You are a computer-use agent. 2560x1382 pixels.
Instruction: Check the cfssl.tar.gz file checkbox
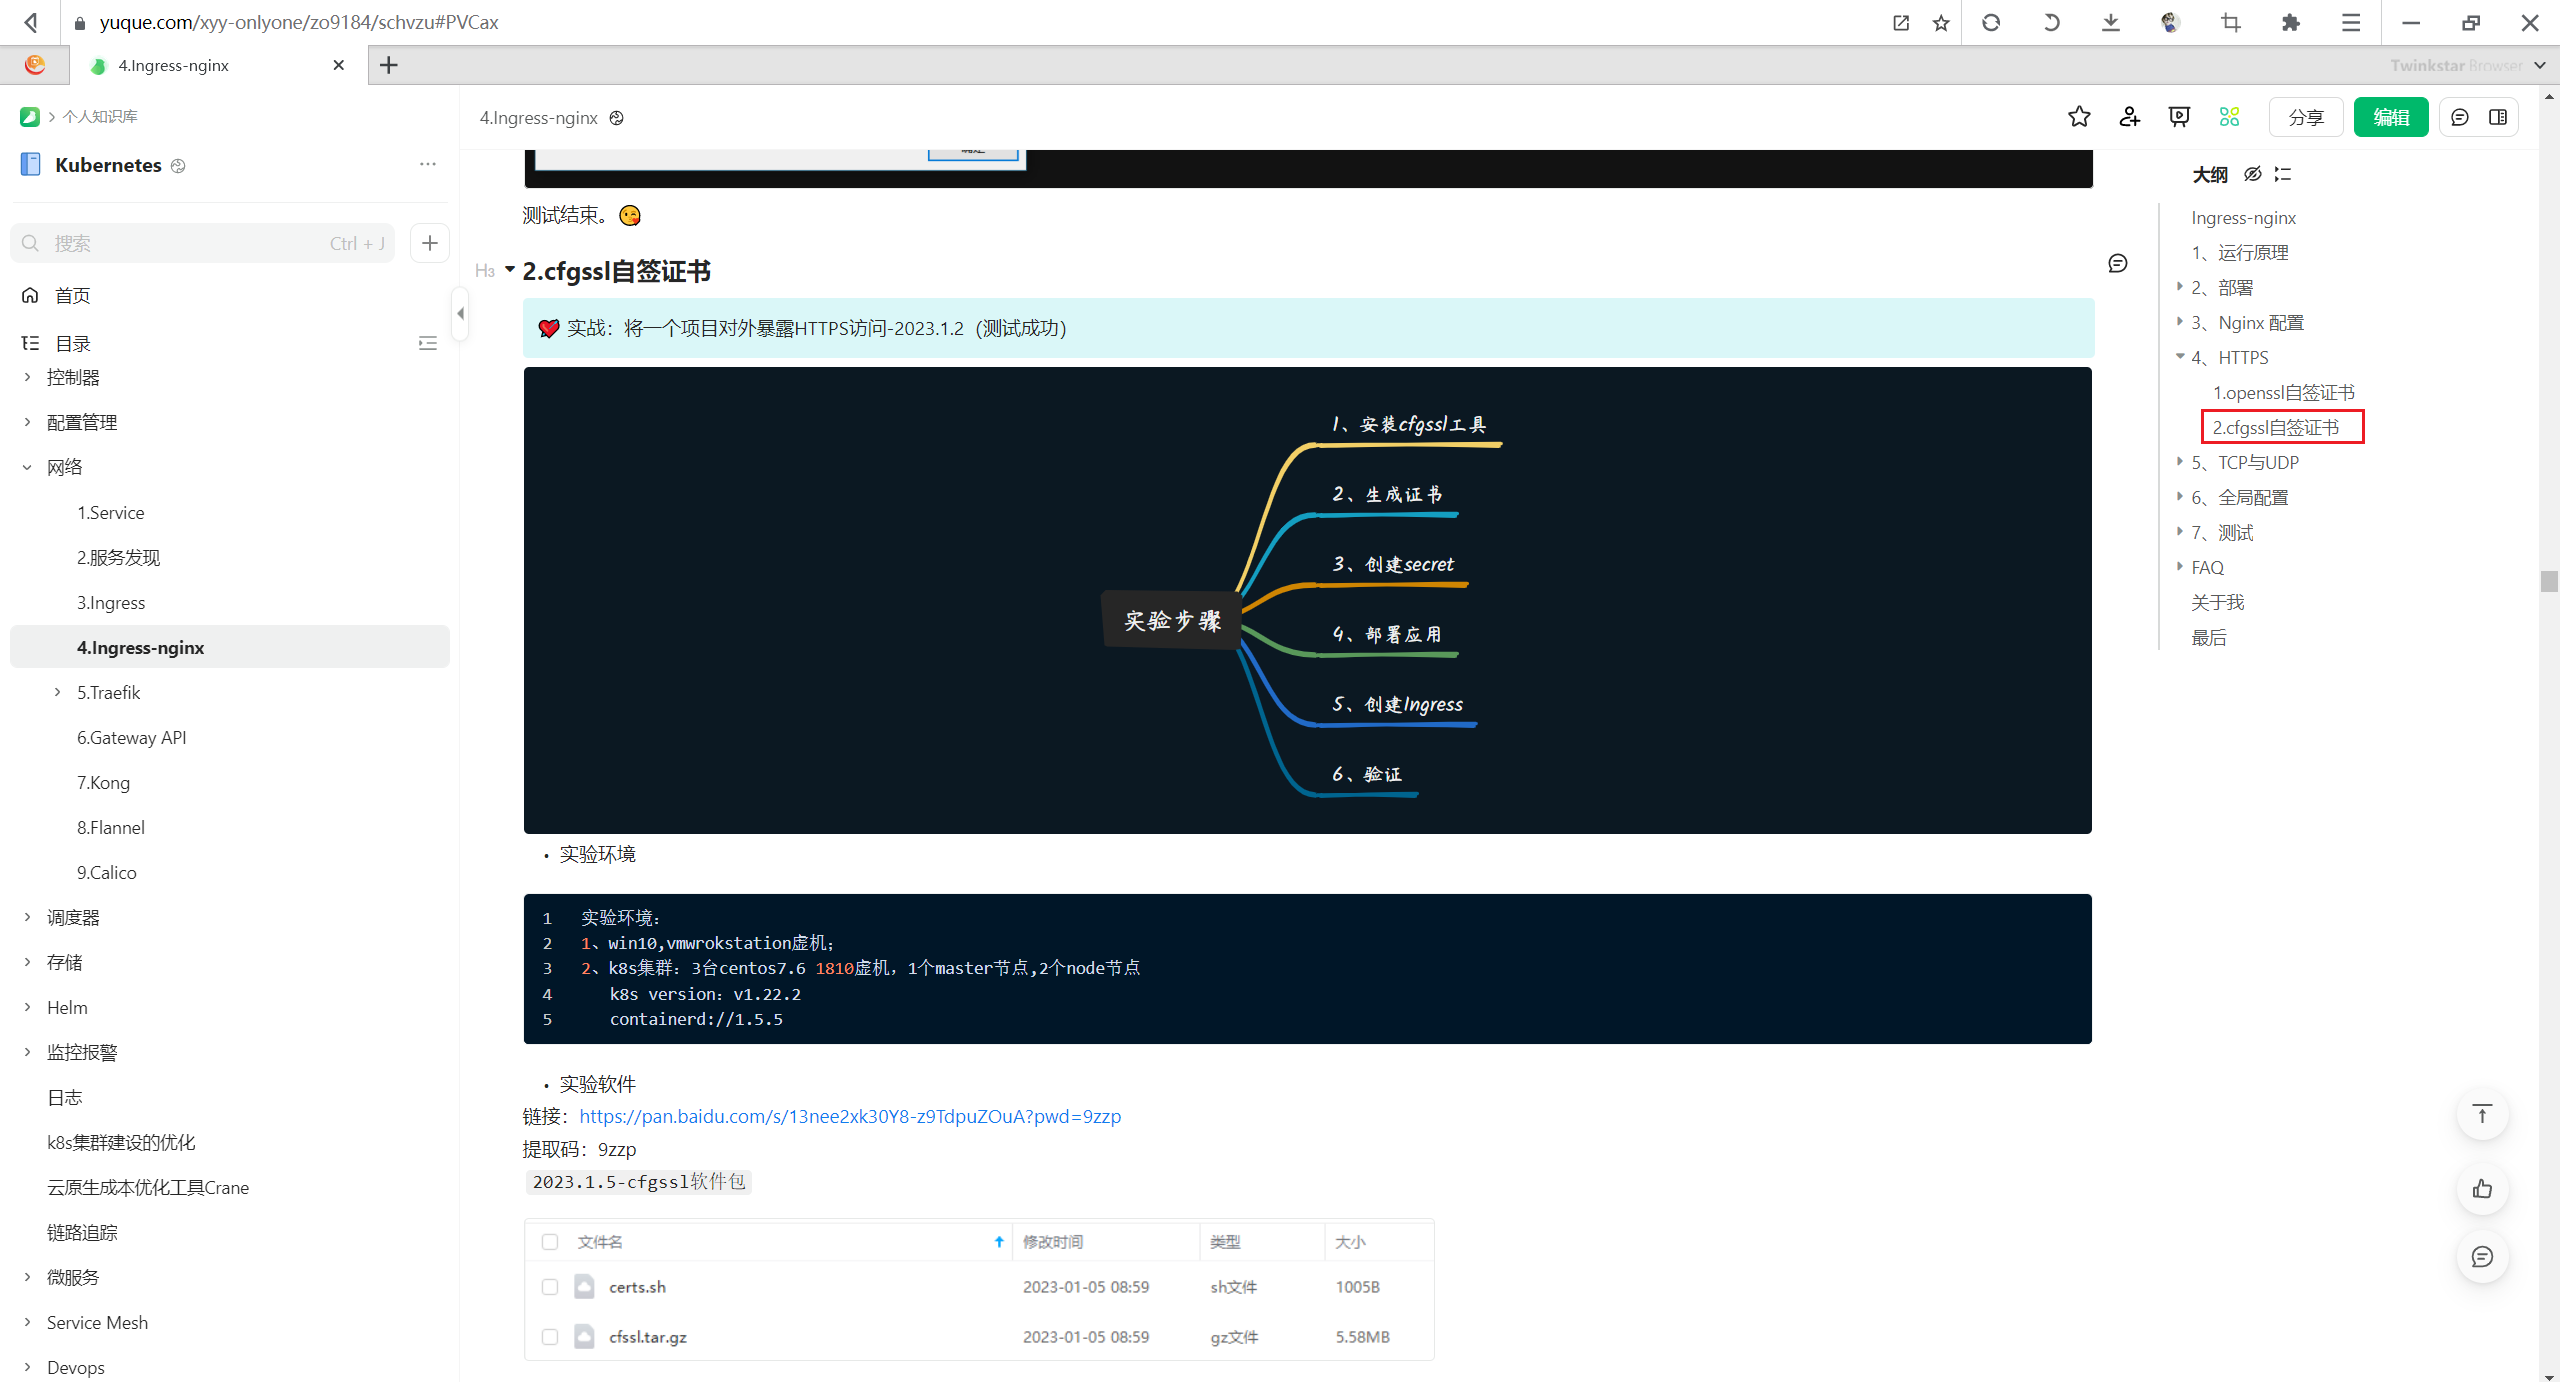[550, 1336]
